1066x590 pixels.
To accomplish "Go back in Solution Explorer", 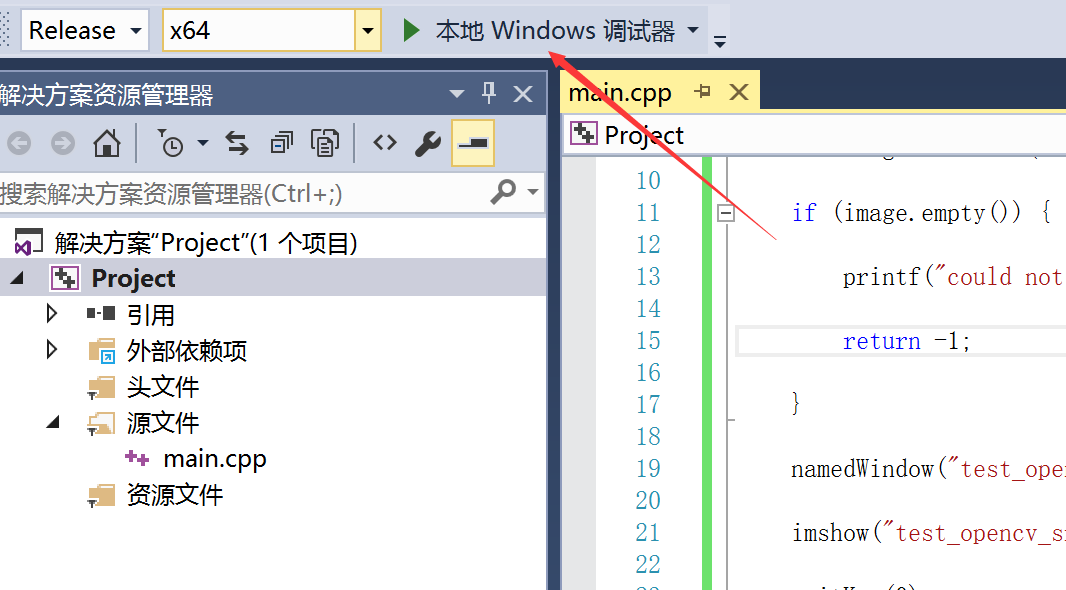I will point(19,143).
